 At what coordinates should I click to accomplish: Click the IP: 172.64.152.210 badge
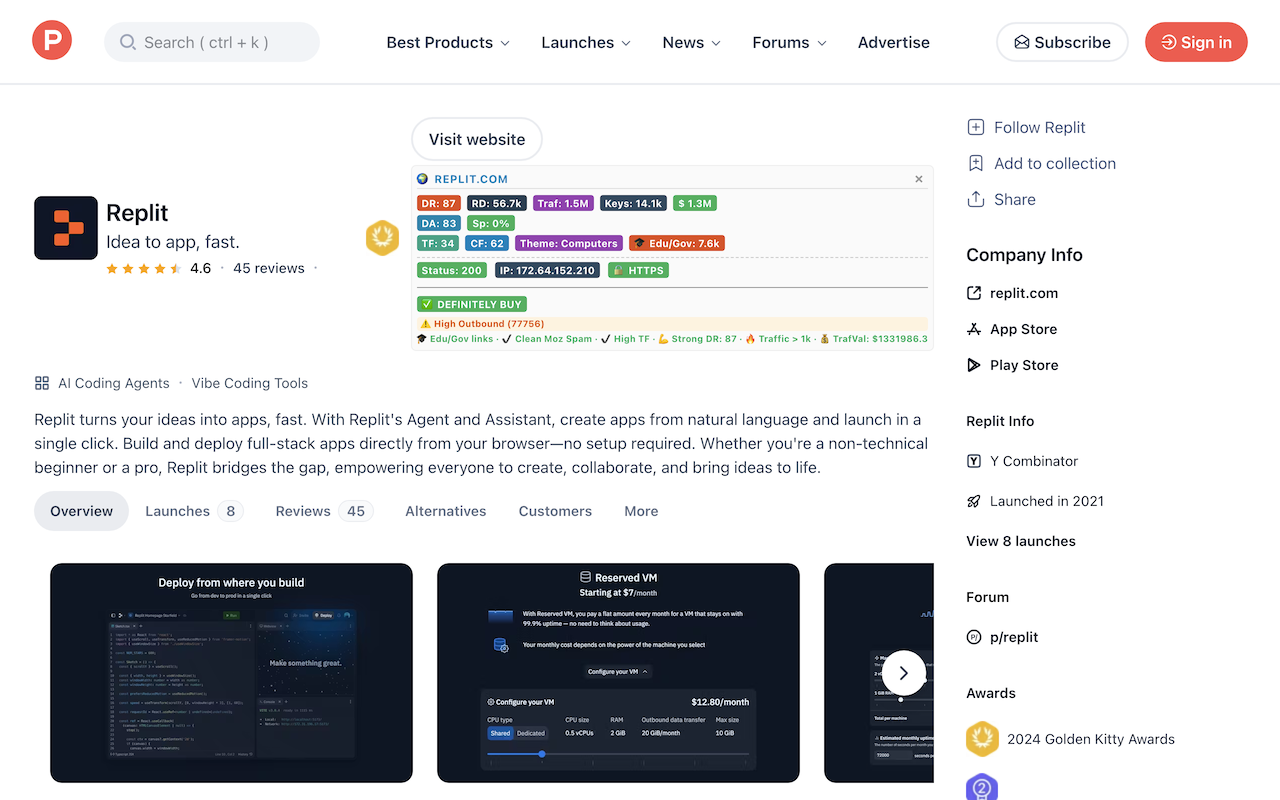(546, 270)
